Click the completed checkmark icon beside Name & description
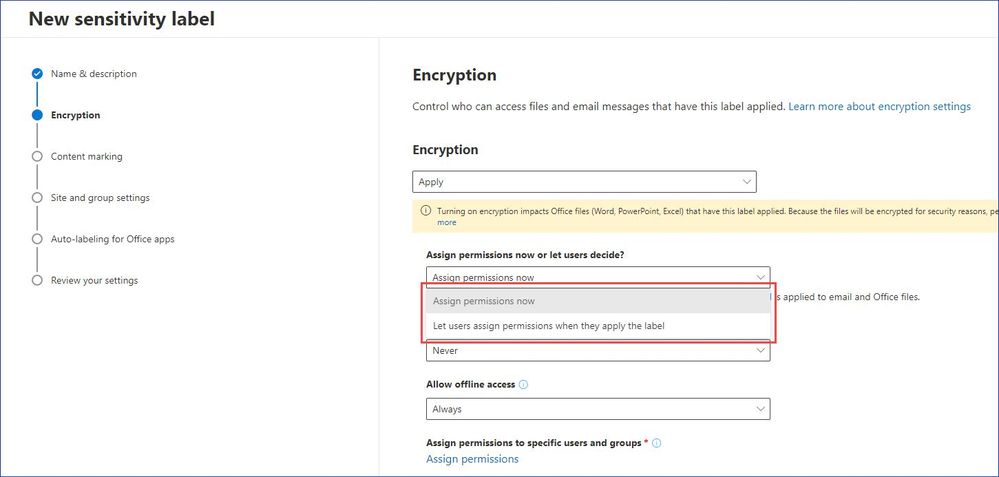 tap(37, 74)
